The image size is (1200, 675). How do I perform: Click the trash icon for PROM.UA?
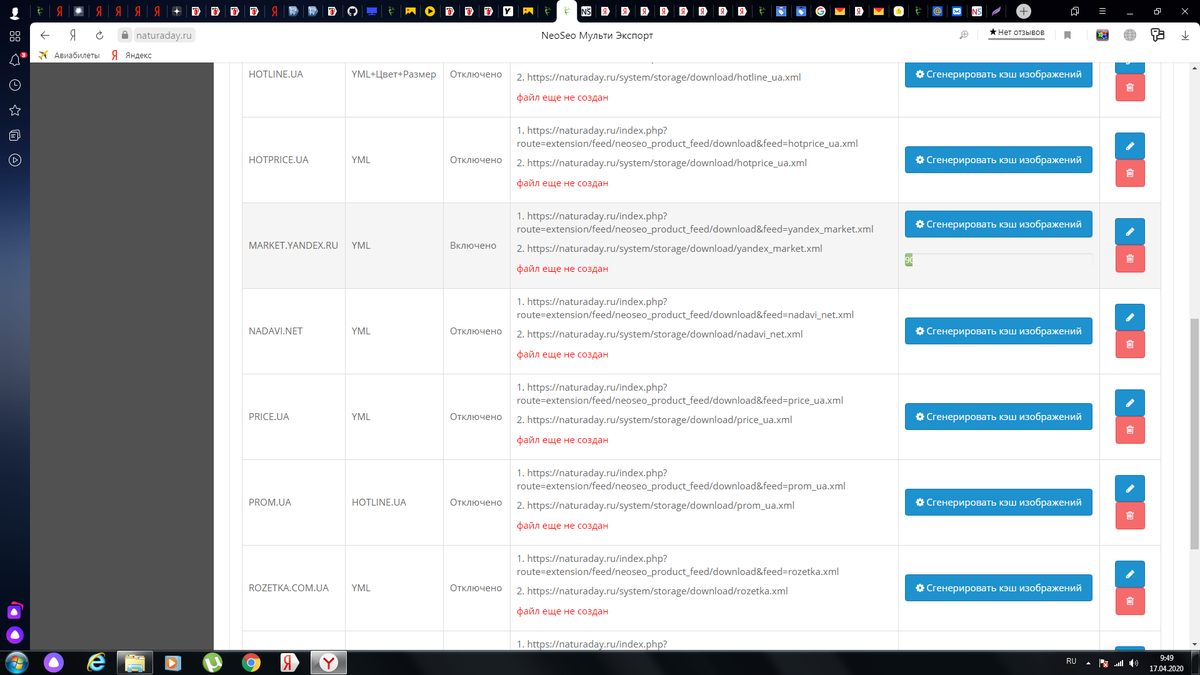click(1129, 516)
